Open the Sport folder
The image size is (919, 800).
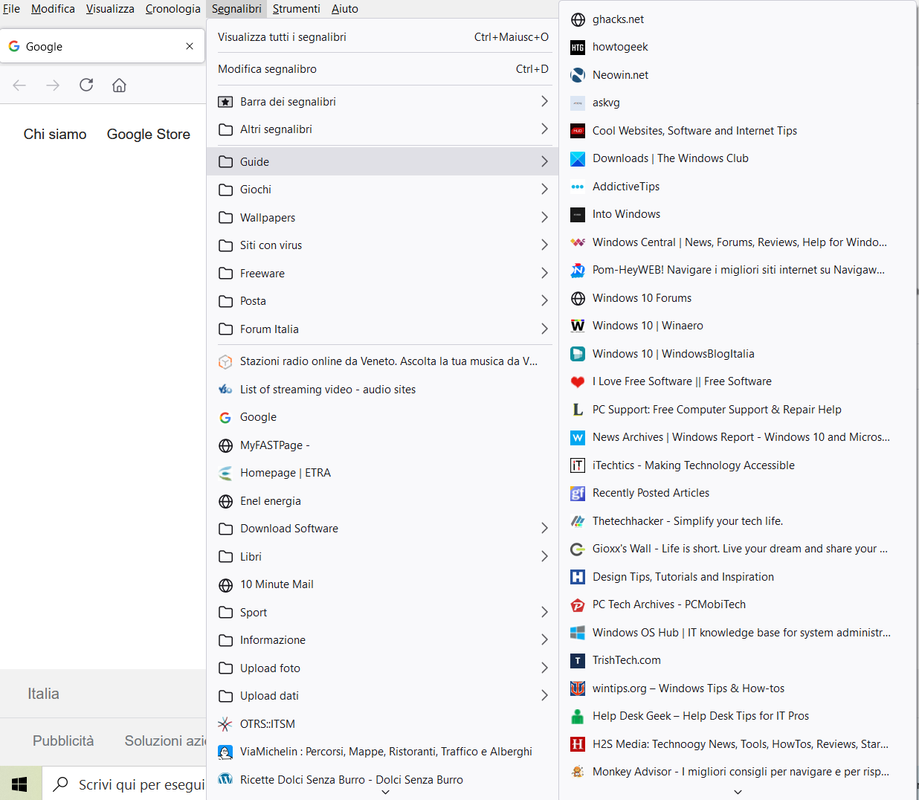pos(383,612)
